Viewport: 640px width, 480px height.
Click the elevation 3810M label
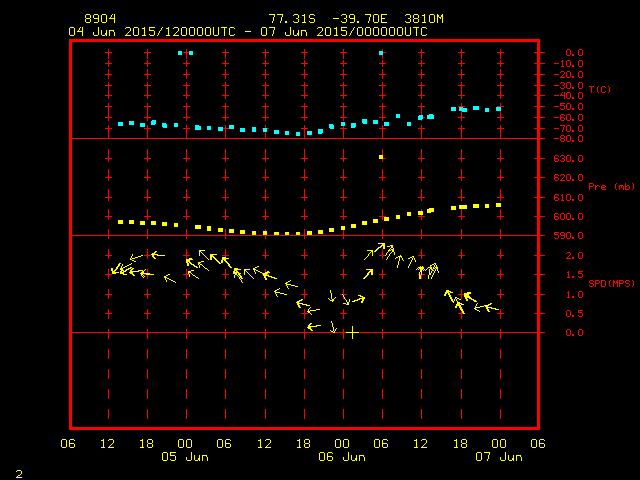424,19
